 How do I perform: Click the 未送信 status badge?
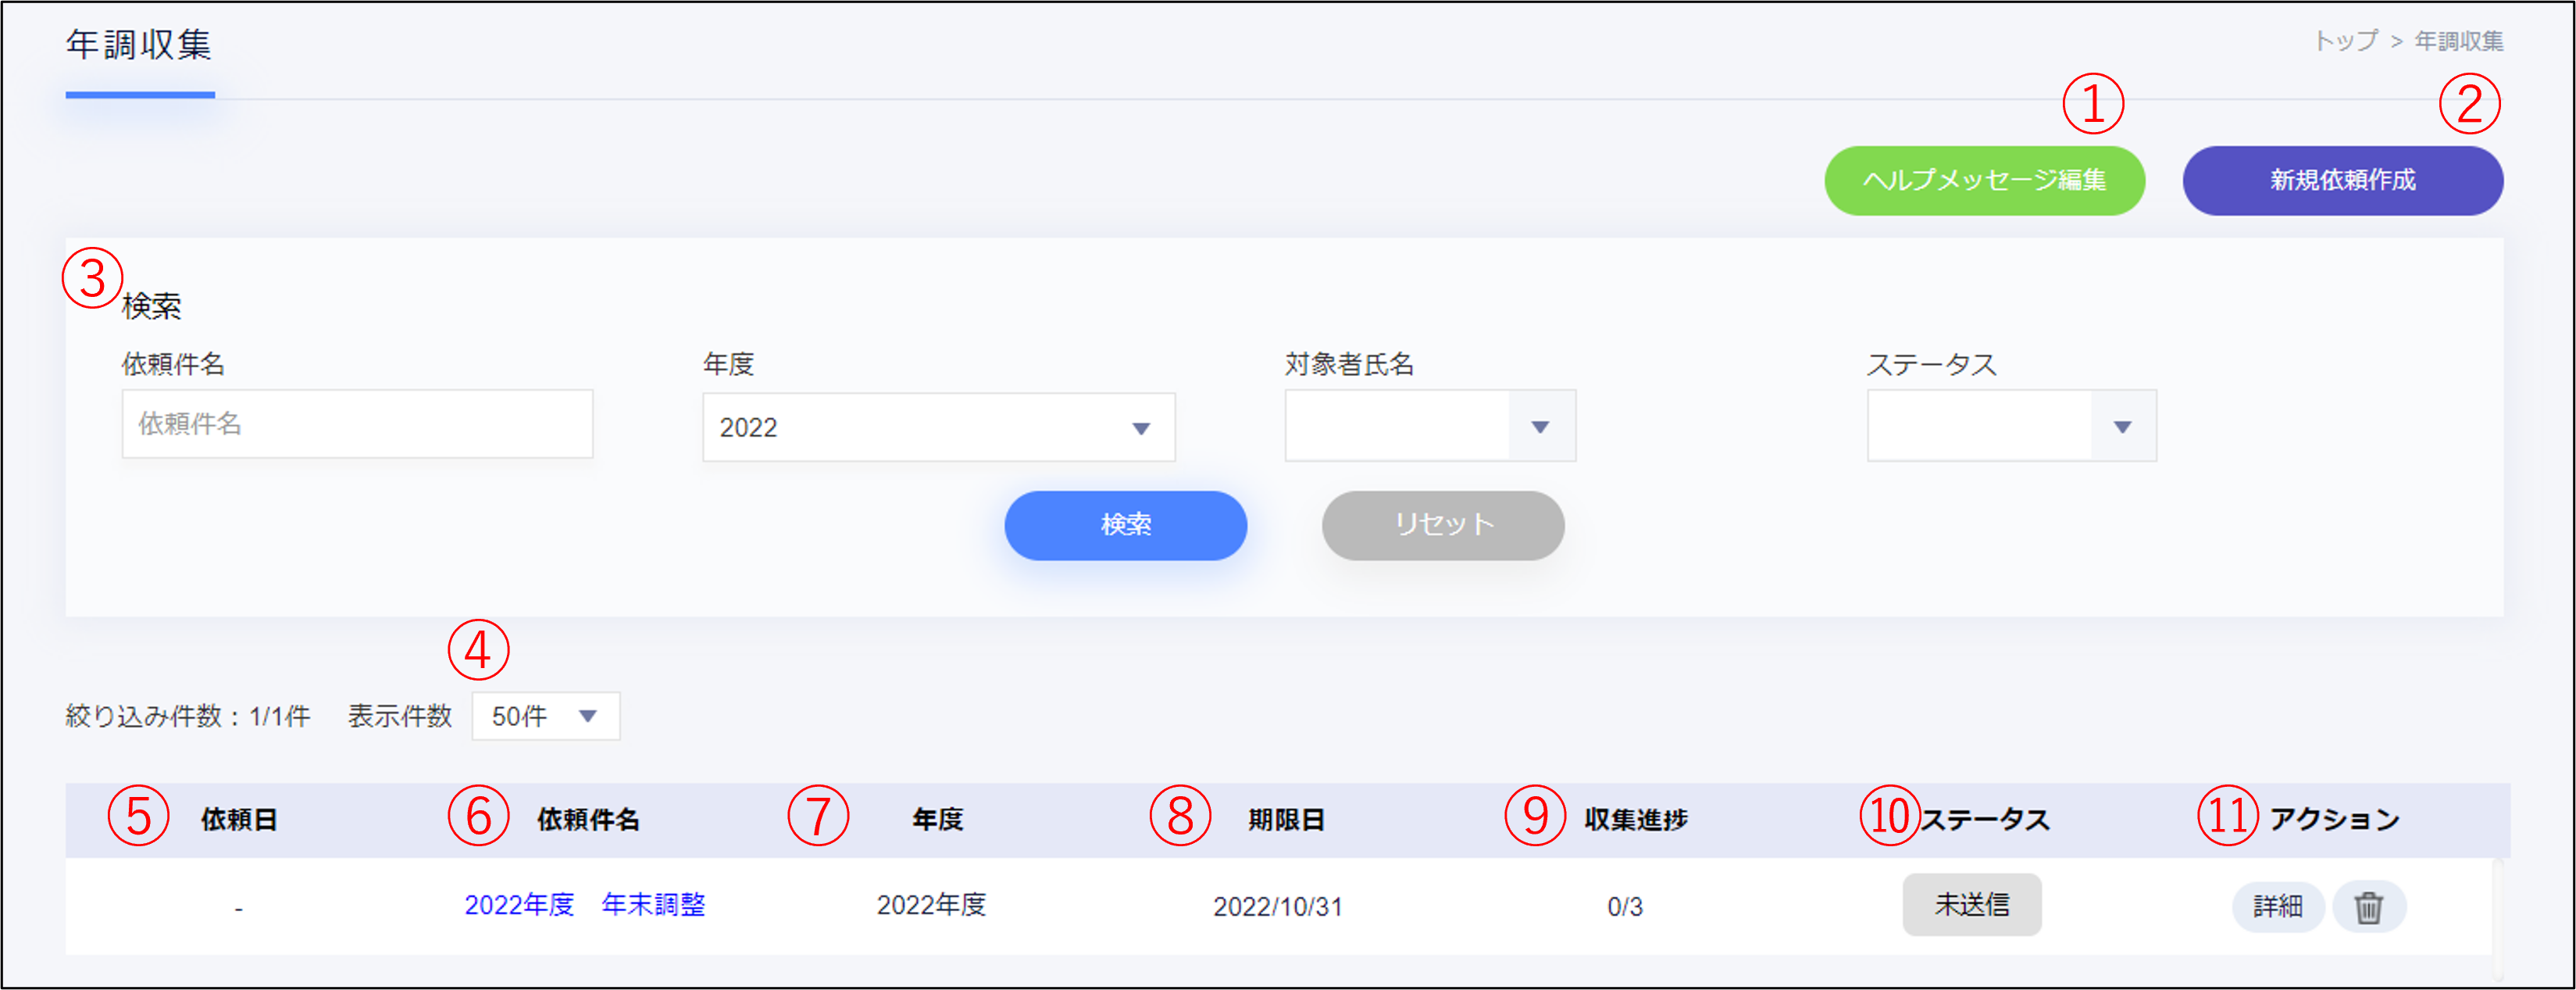[1971, 905]
